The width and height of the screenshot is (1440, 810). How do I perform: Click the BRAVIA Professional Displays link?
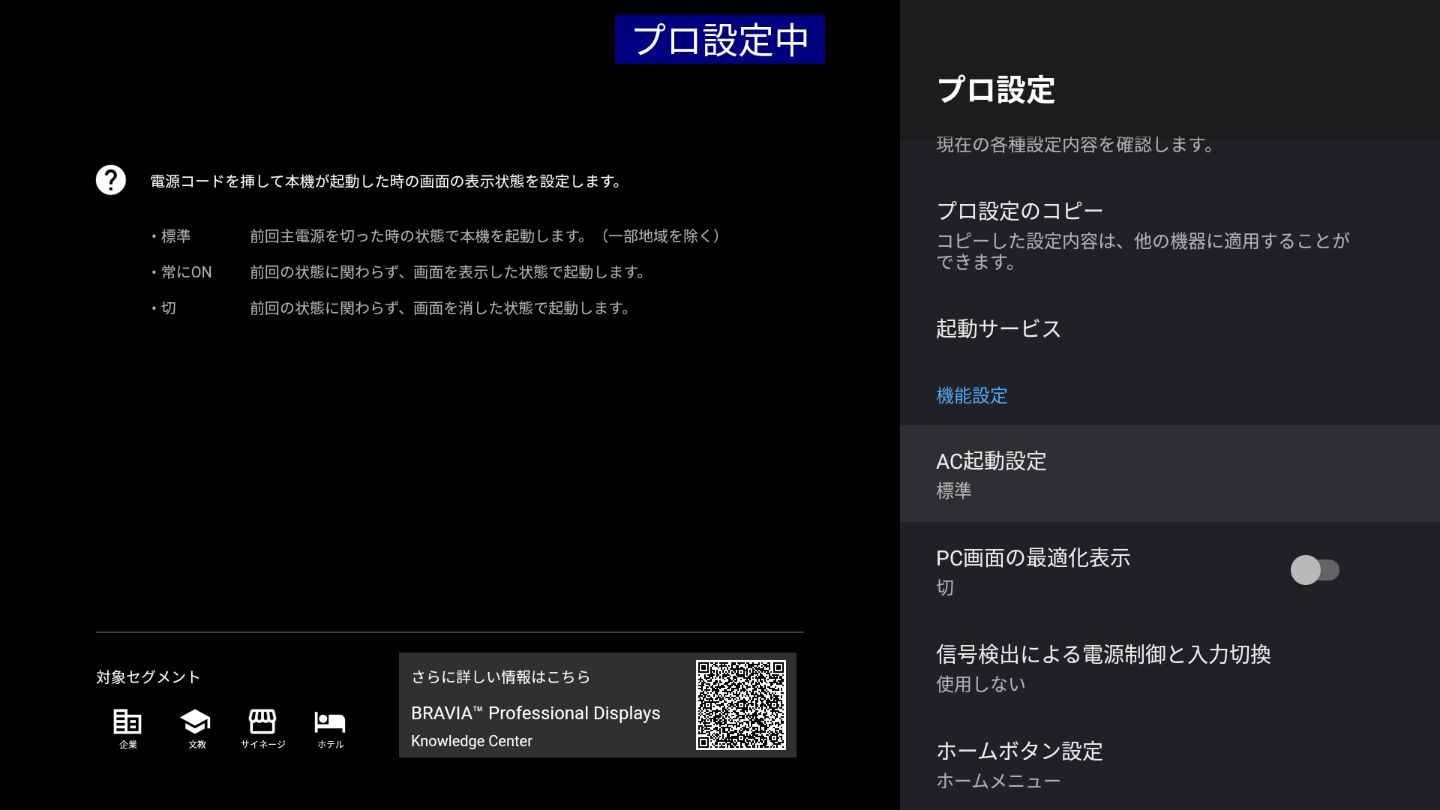(535, 713)
